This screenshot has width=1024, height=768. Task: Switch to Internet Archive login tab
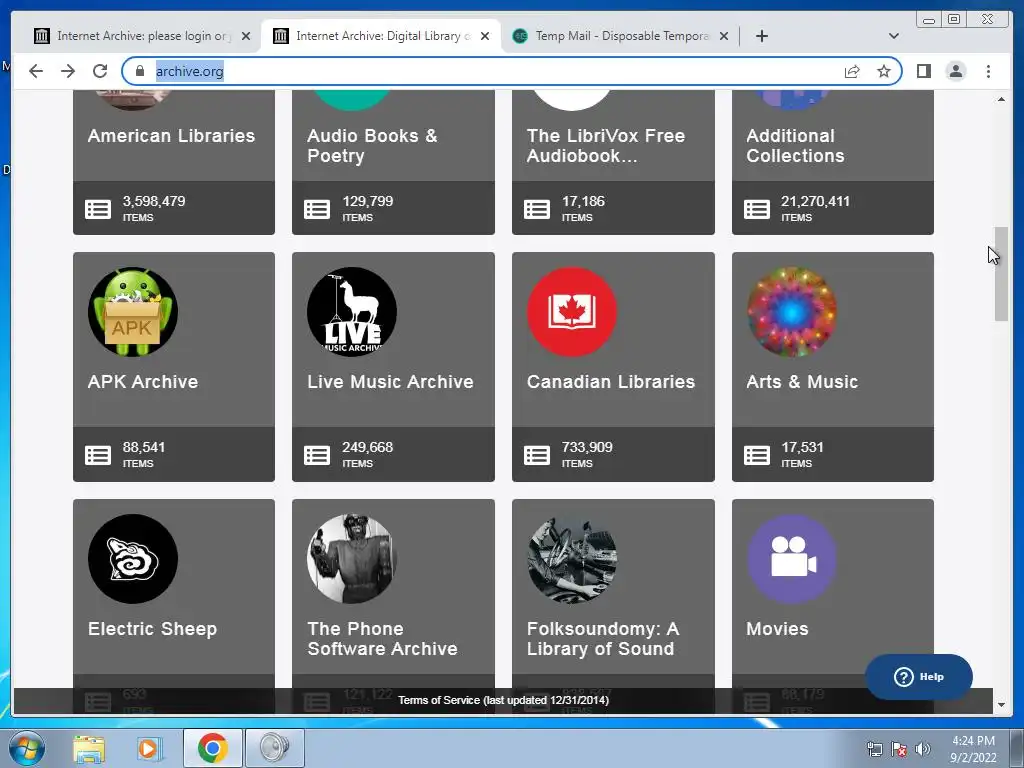(142, 36)
